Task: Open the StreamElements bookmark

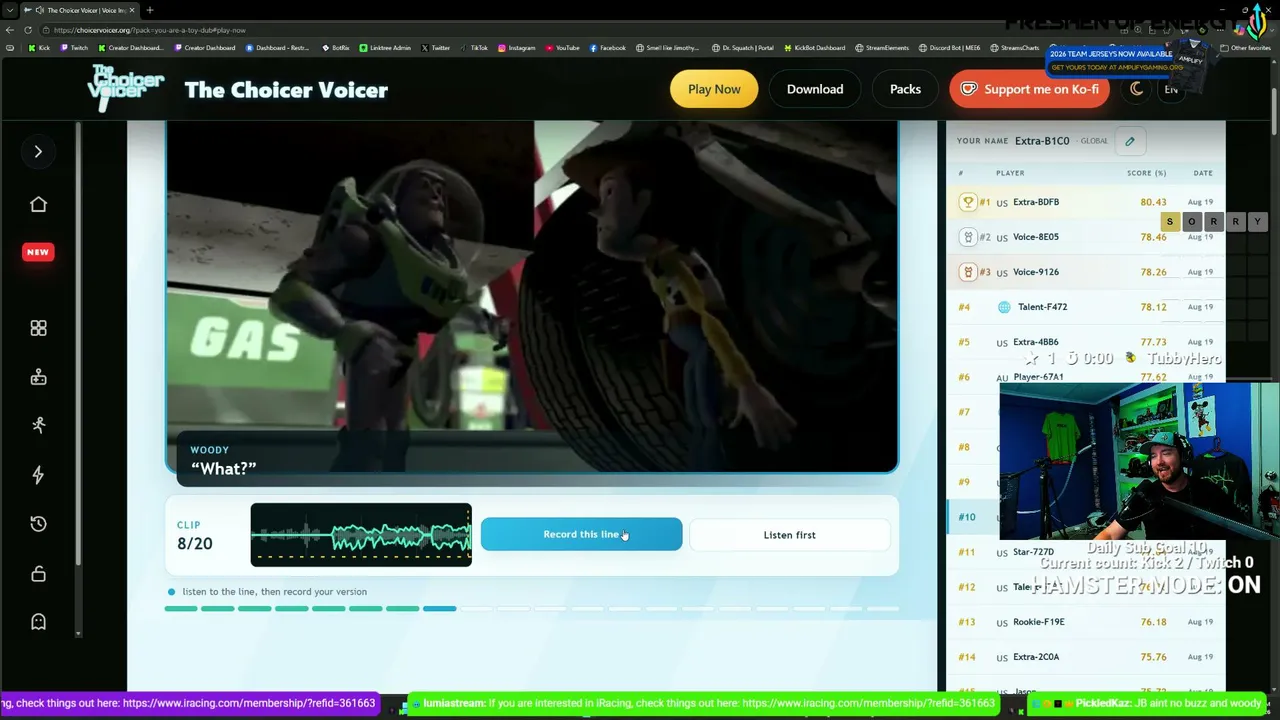Action: [x=882, y=48]
